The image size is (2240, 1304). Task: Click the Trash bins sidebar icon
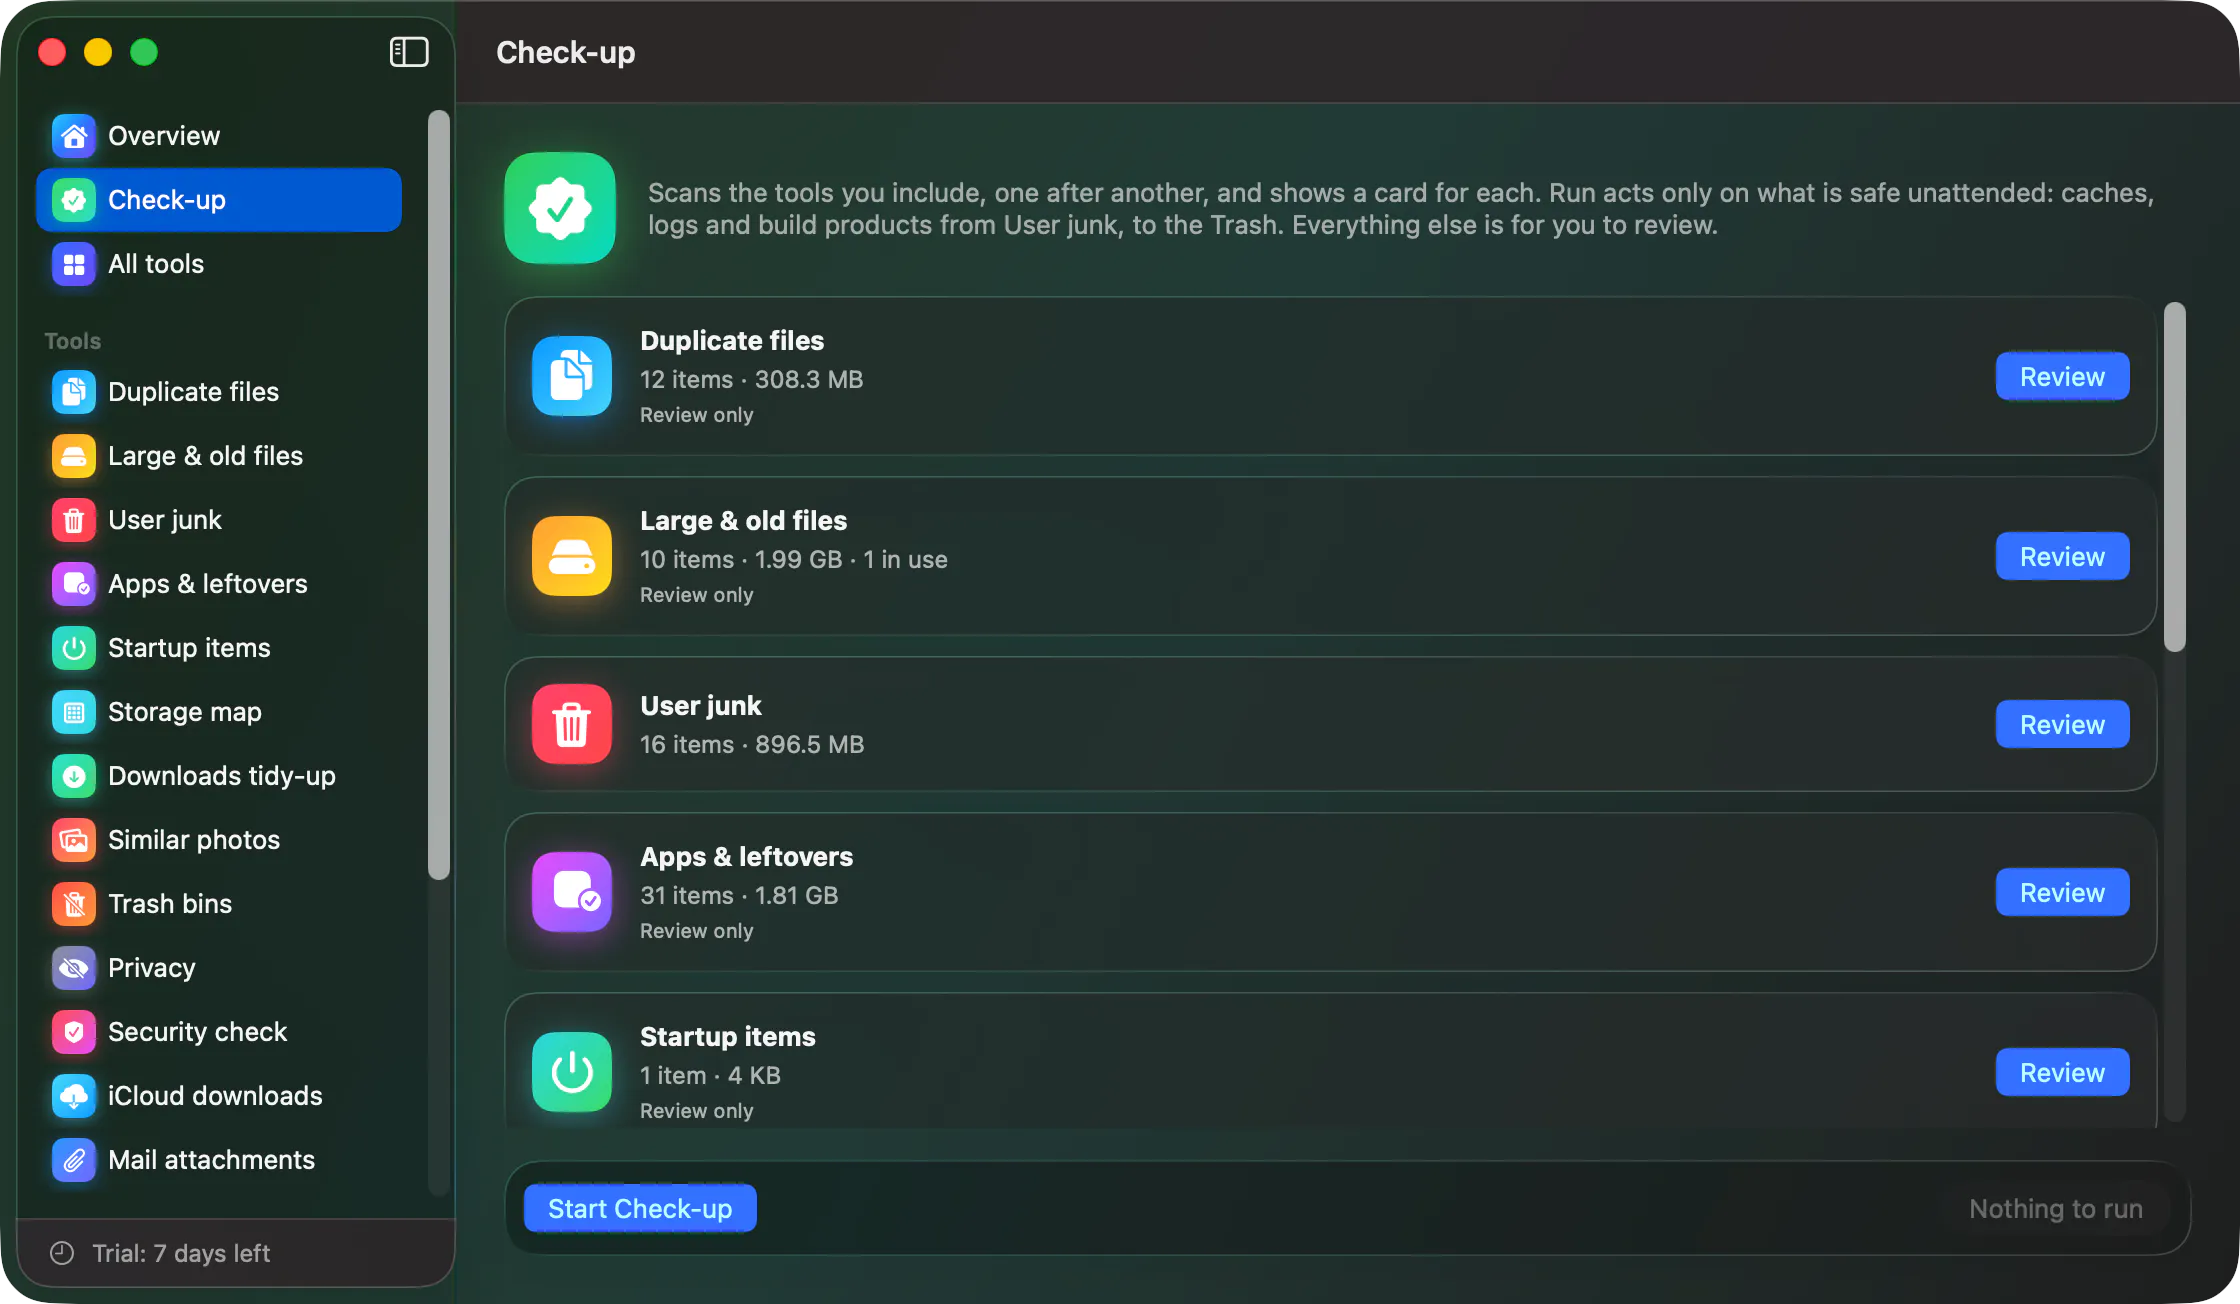[74, 904]
